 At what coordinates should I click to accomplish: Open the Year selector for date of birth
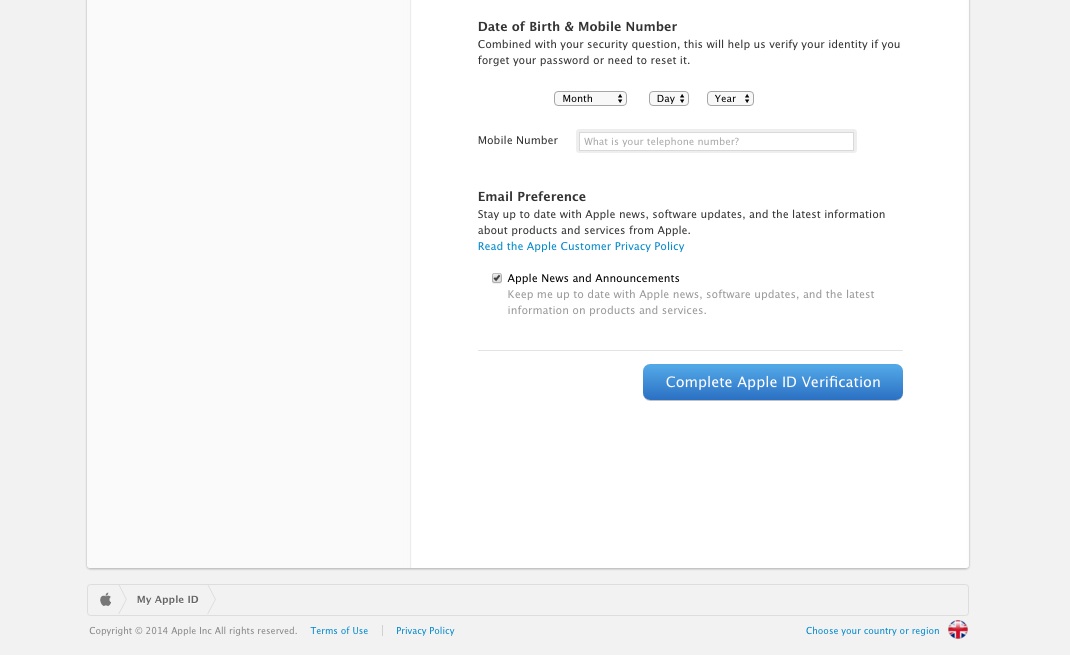(730, 98)
